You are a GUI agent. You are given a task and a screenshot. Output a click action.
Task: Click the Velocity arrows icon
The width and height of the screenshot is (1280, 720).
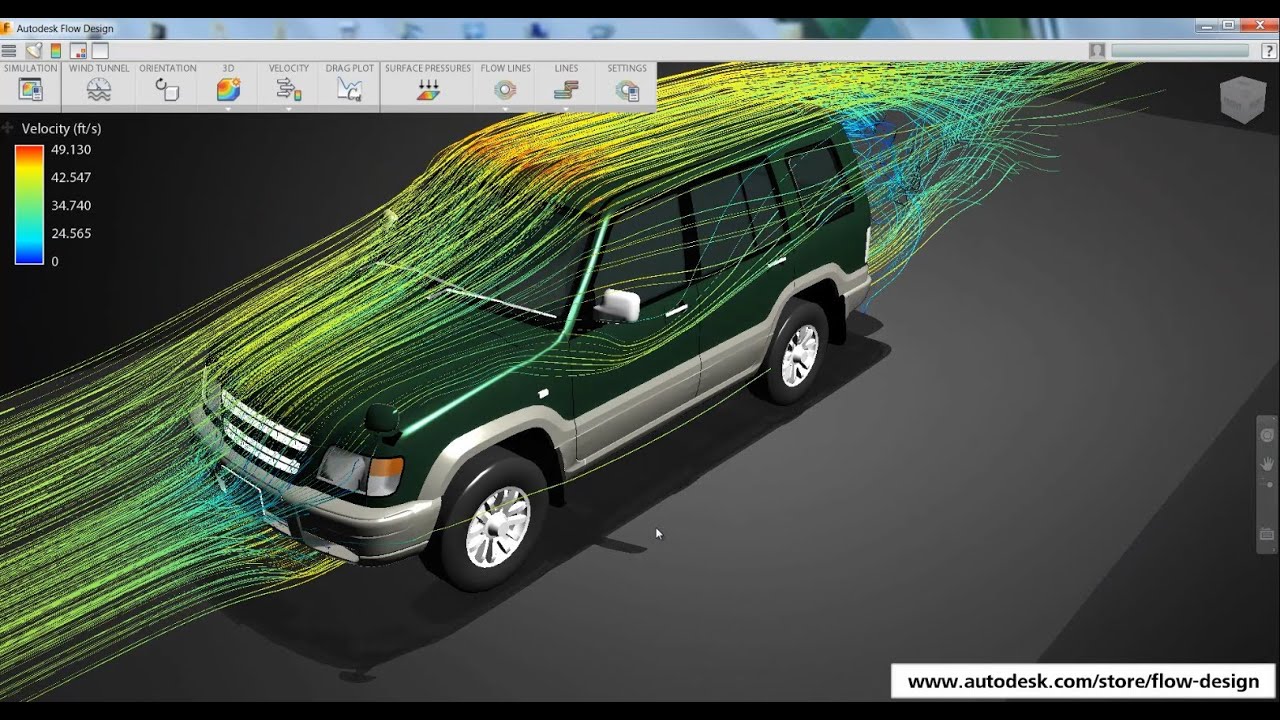coord(288,90)
